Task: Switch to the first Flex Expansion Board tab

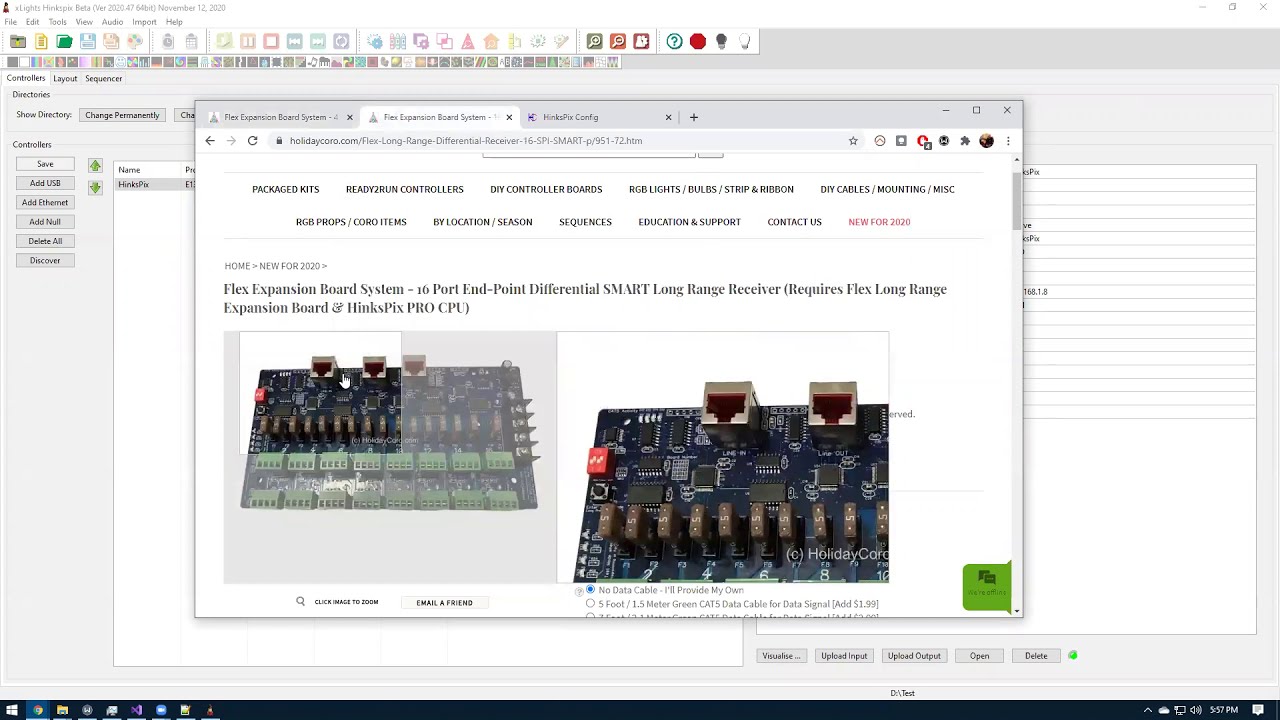Action: 280,117
